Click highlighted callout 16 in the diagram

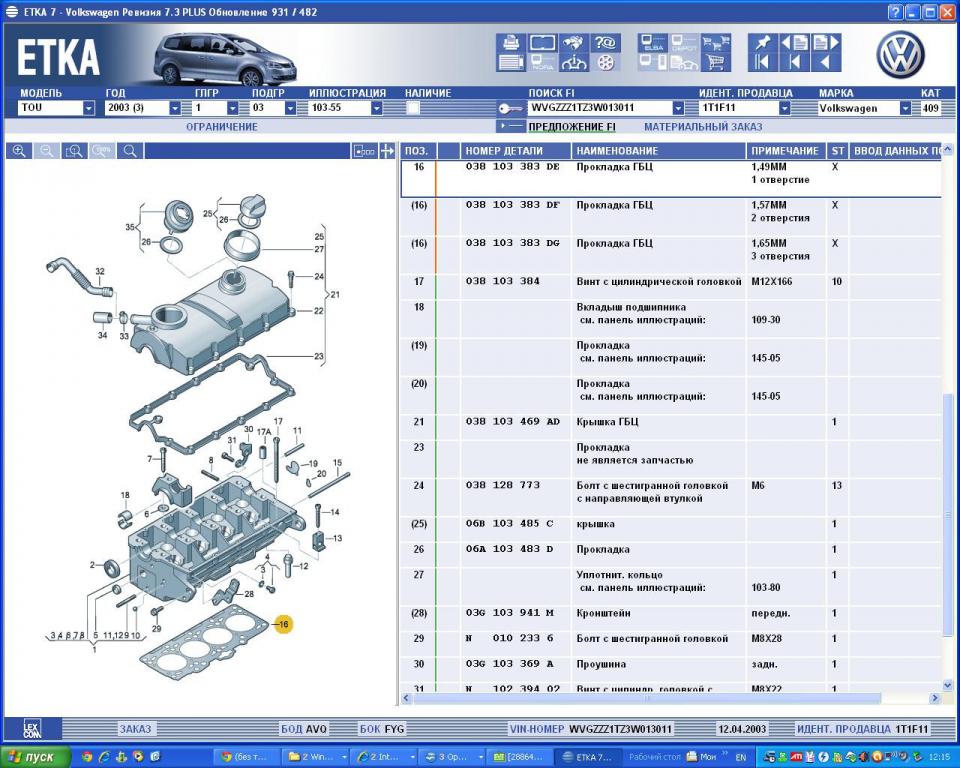tap(283, 625)
